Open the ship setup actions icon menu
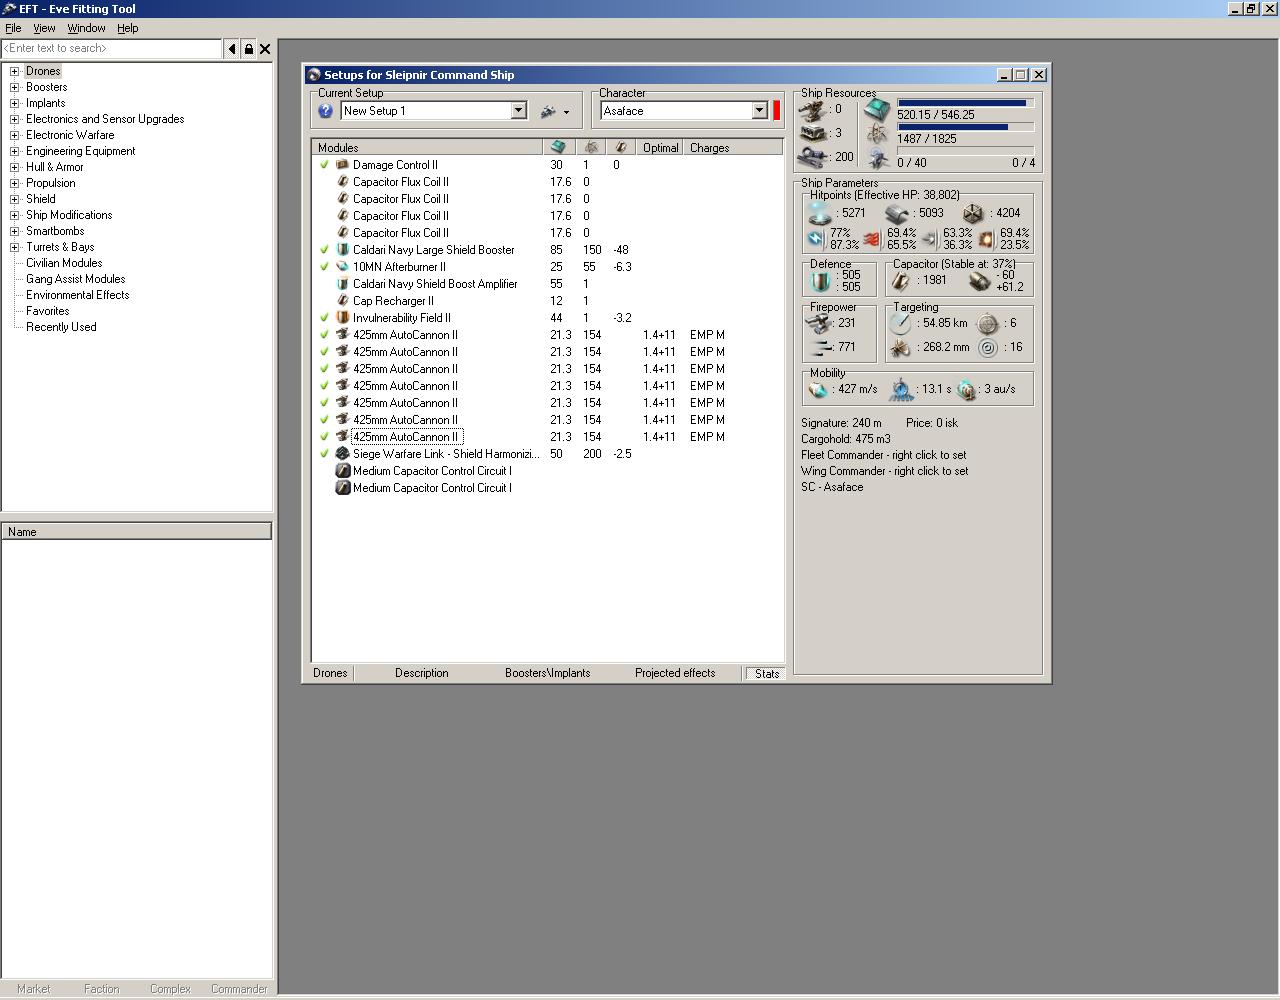Viewport: 1280px width, 1000px height. (x=555, y=111)
